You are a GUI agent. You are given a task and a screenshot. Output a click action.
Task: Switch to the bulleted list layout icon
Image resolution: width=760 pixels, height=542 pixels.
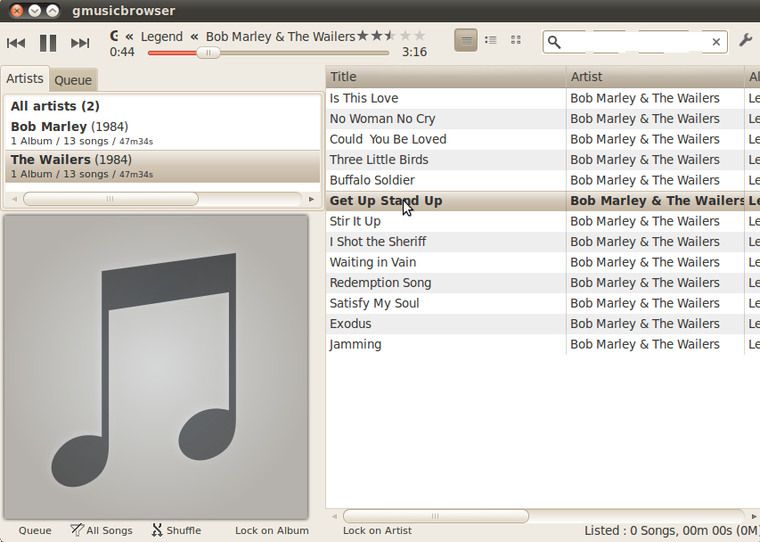[491, 40]
